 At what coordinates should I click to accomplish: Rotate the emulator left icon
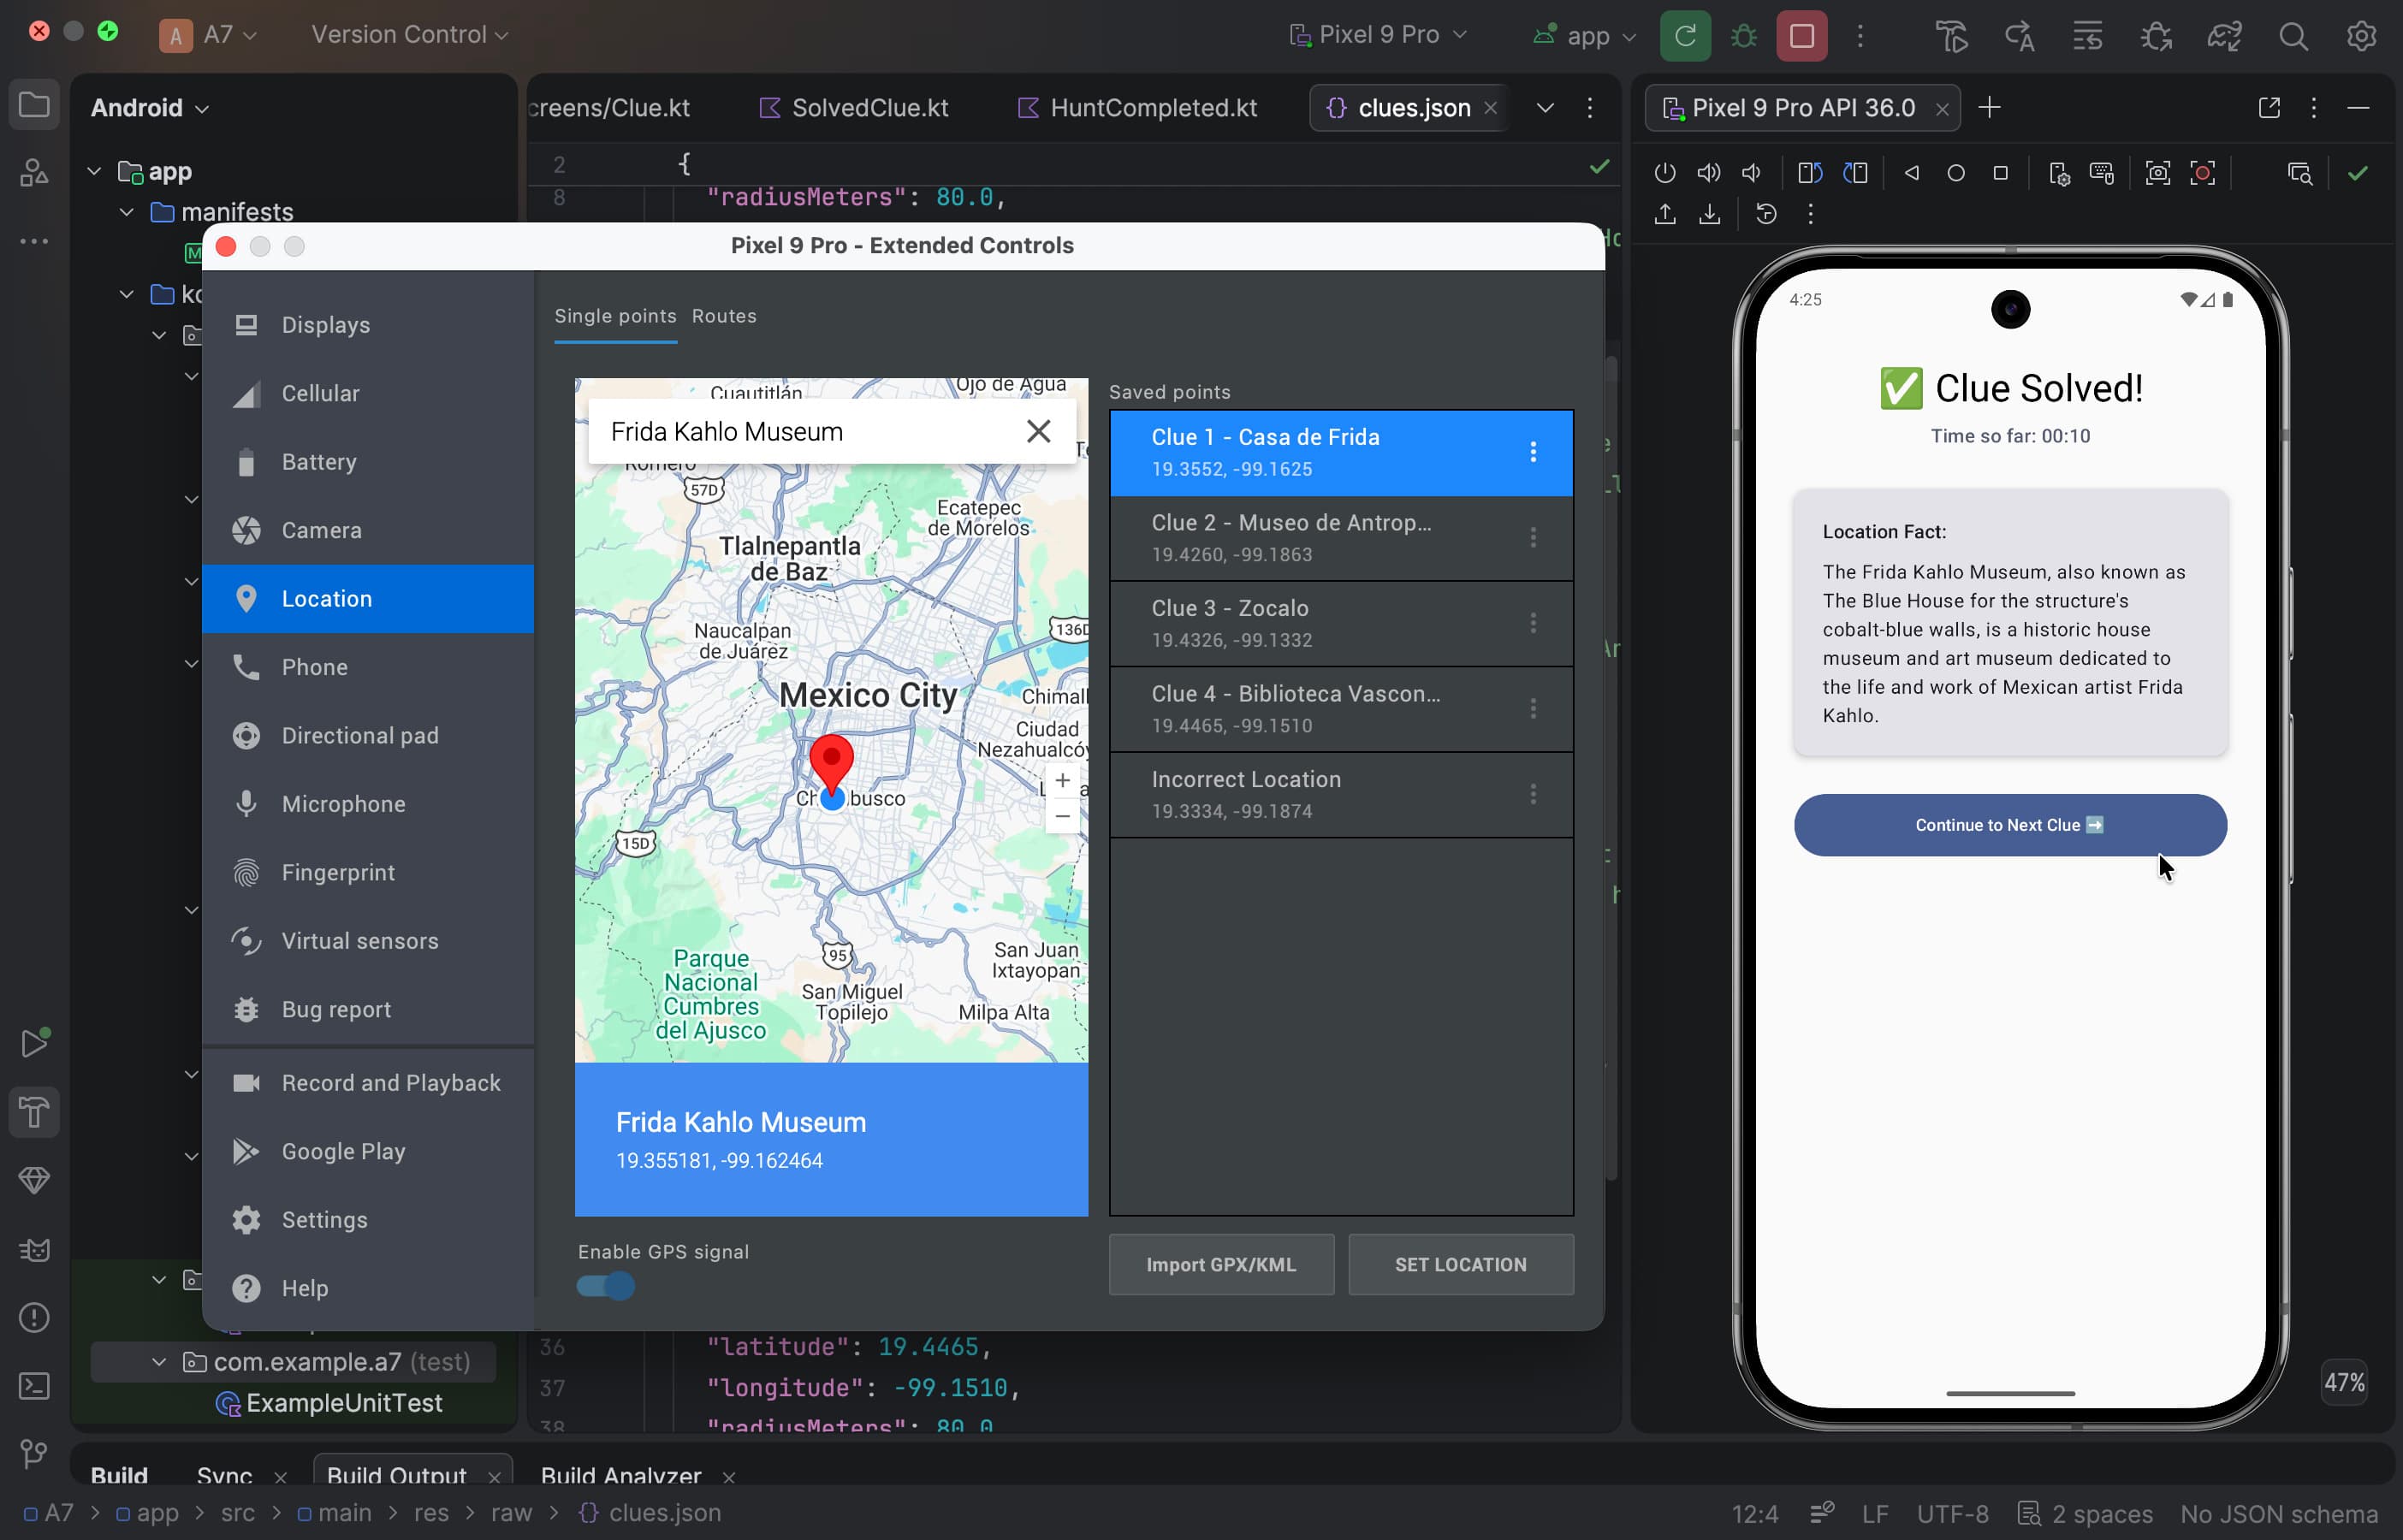click(x=1810, y=173)
